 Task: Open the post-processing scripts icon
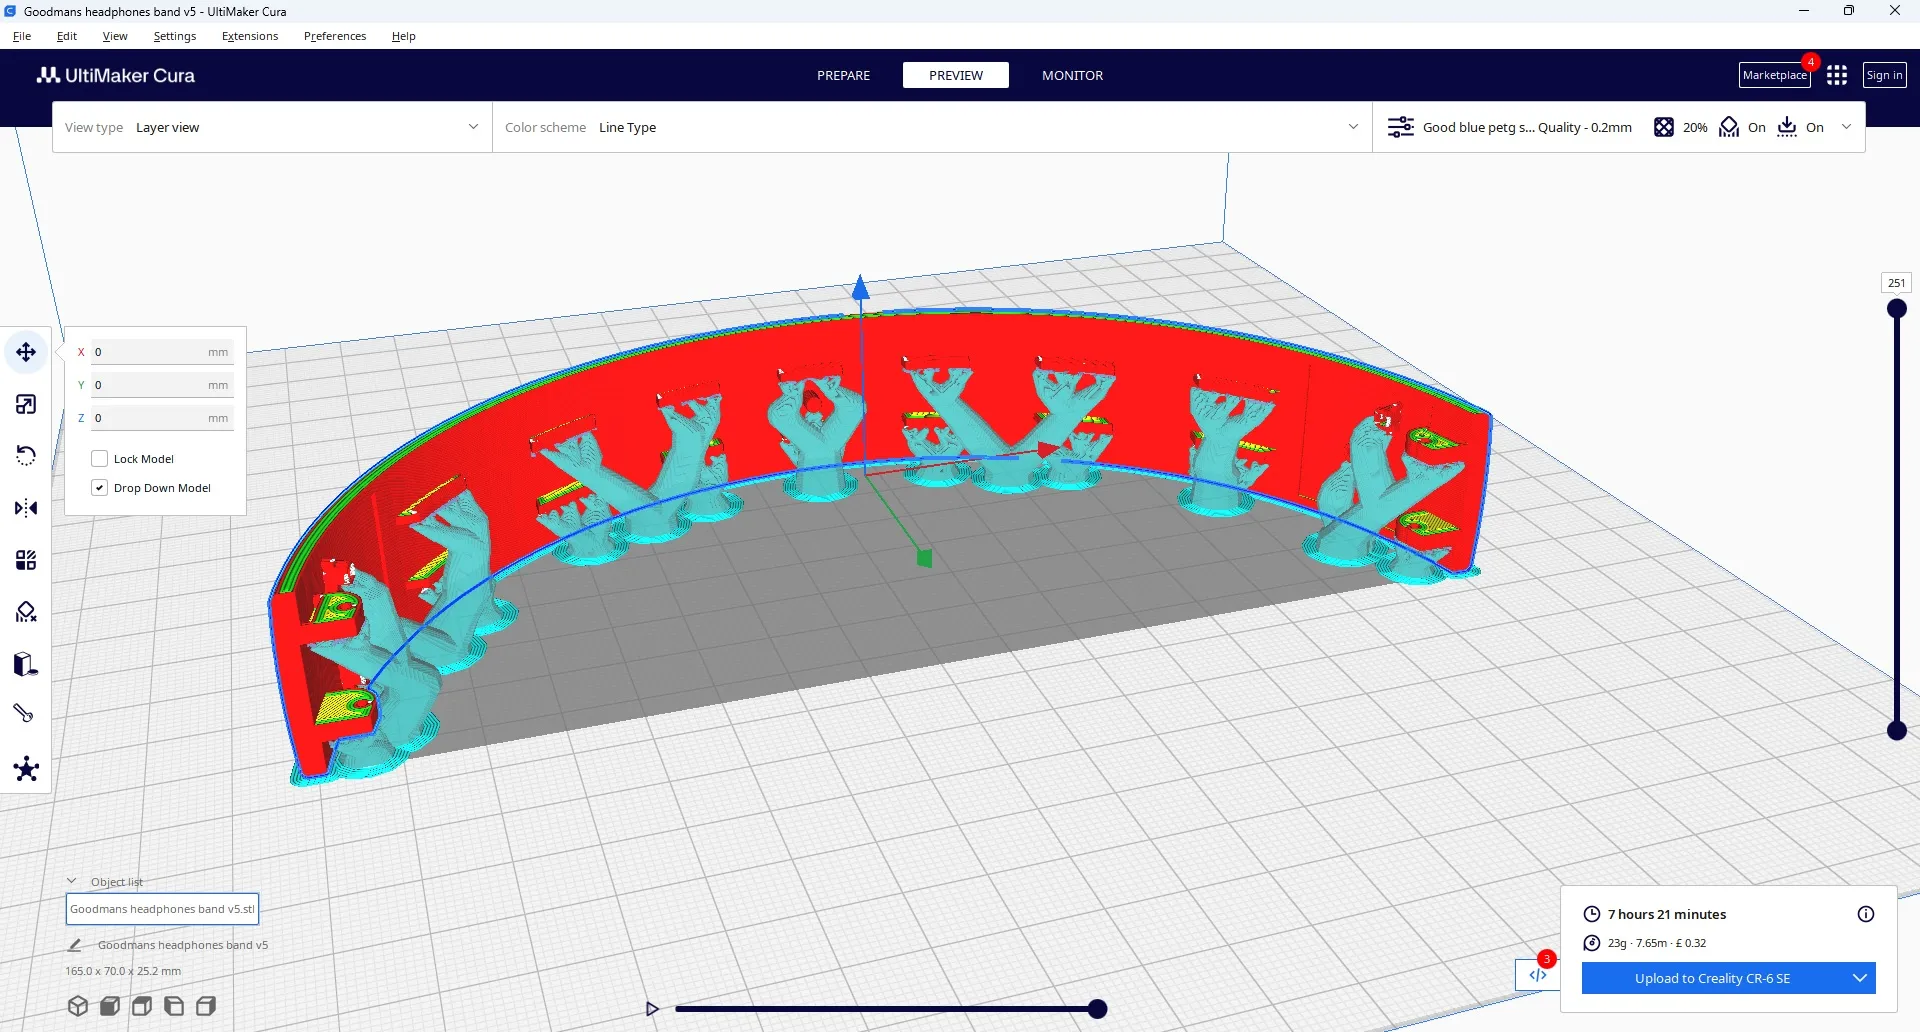click(1538, 975)
